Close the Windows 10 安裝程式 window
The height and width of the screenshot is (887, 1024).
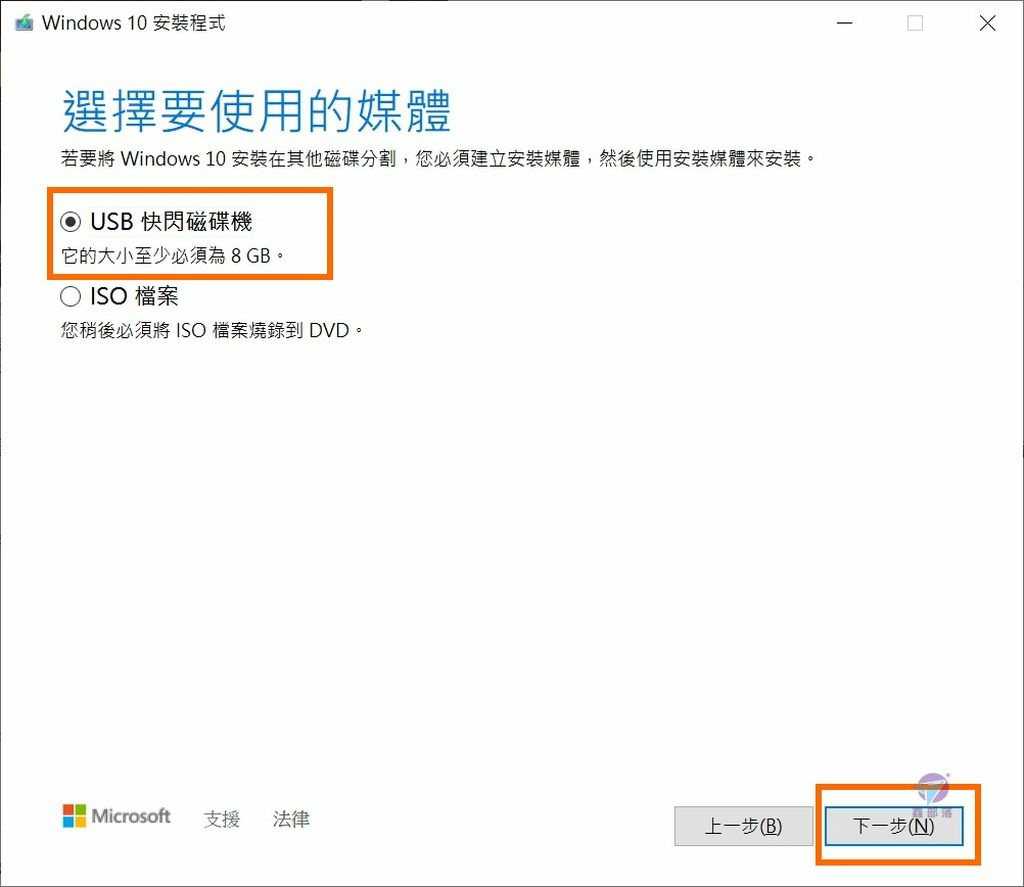987,23
